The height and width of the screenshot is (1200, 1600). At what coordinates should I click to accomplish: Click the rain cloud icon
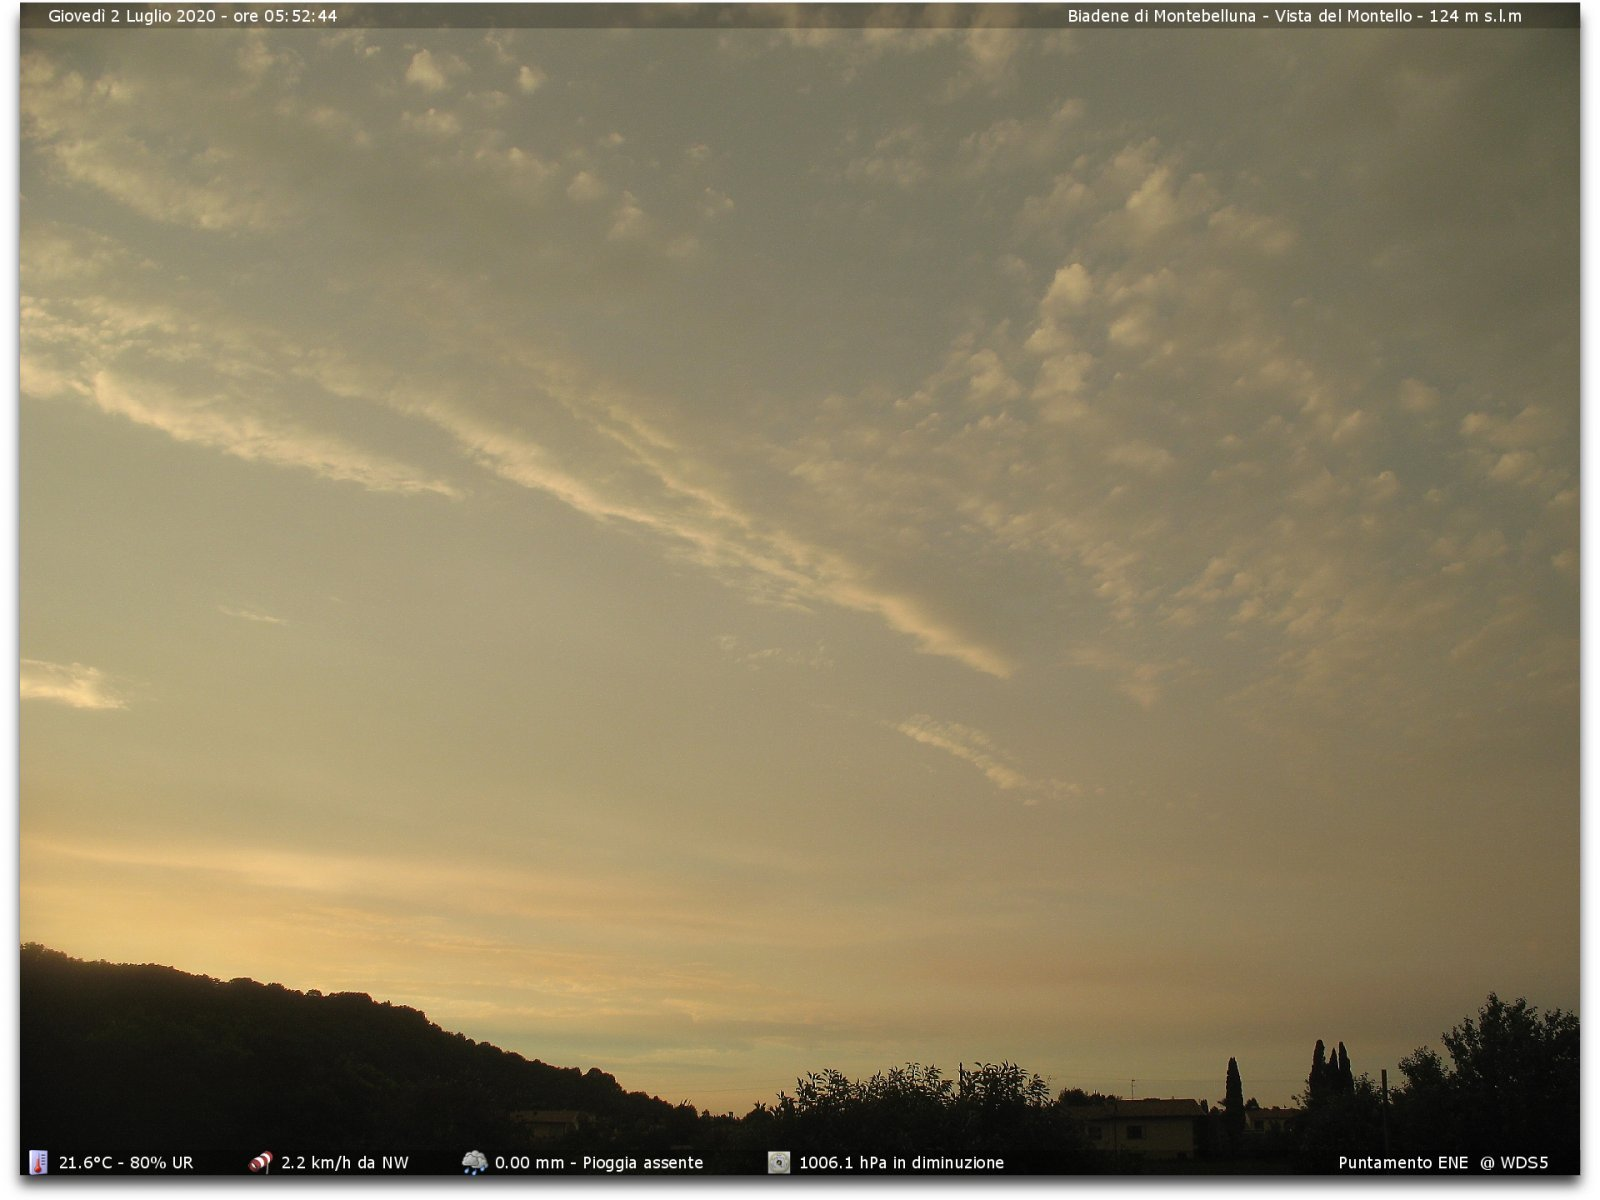pos(474,1162)
